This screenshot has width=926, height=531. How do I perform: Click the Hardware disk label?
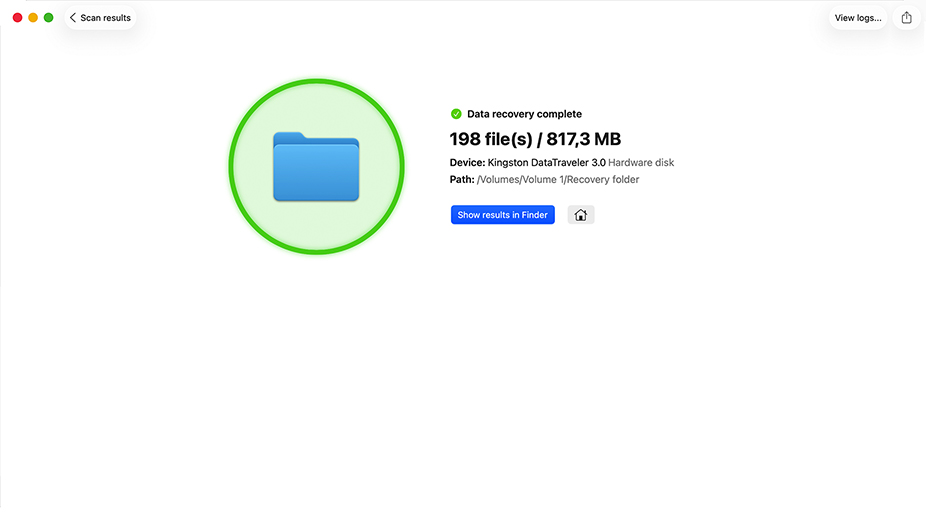click(641, 162)
